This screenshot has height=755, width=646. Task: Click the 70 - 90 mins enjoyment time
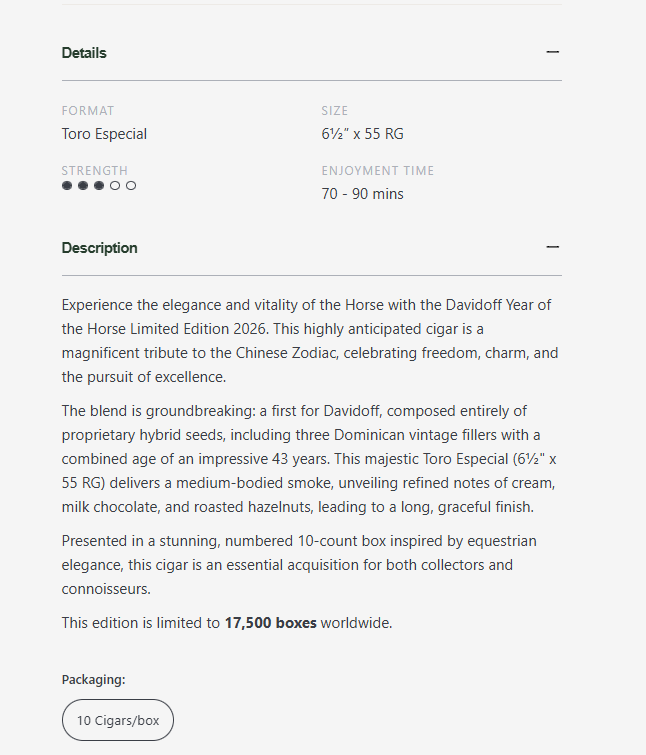(x=362, y=194)
